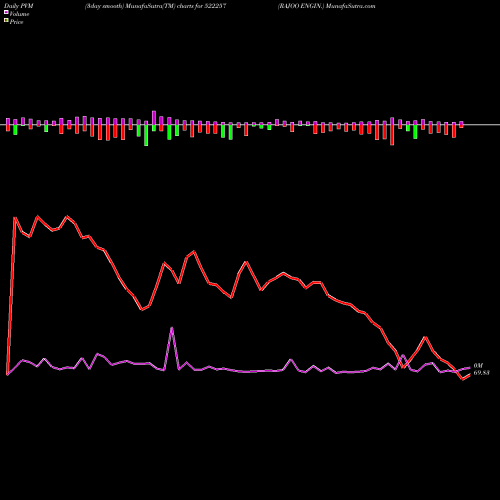
Task: Click the '0M' volume value label
Action: [478, 366]
